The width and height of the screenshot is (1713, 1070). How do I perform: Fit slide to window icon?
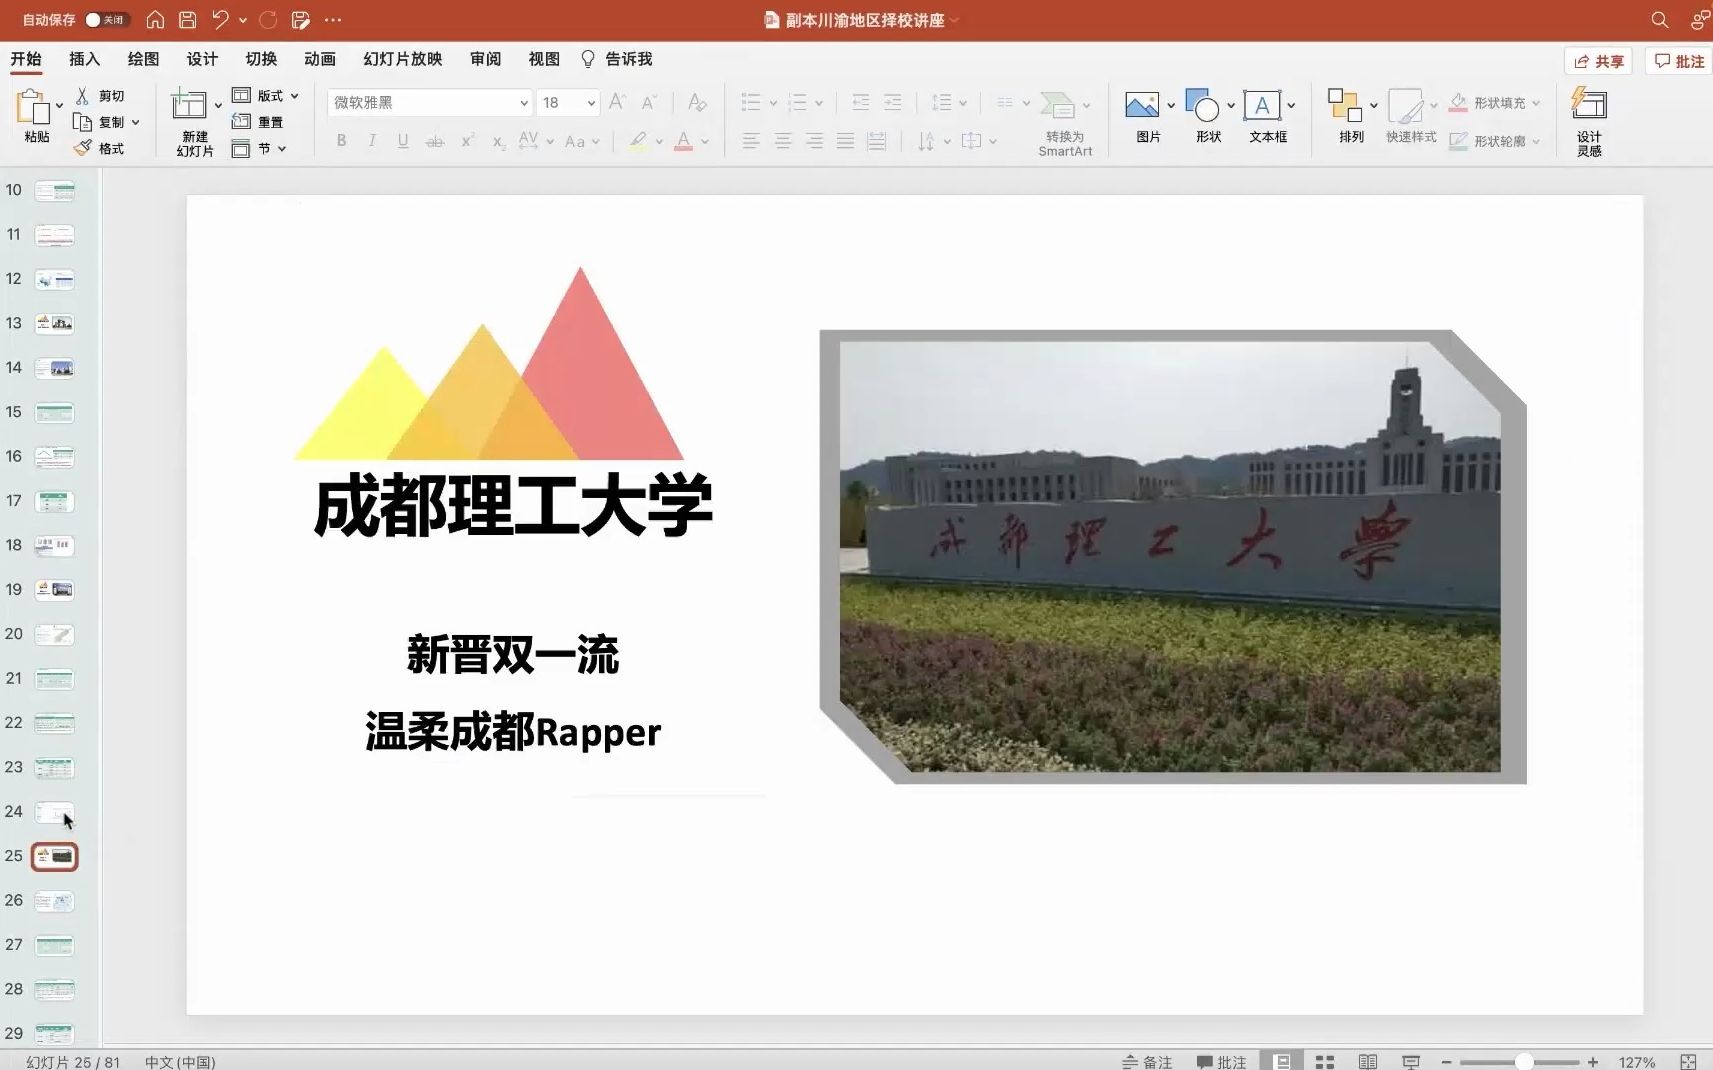1688,1062
